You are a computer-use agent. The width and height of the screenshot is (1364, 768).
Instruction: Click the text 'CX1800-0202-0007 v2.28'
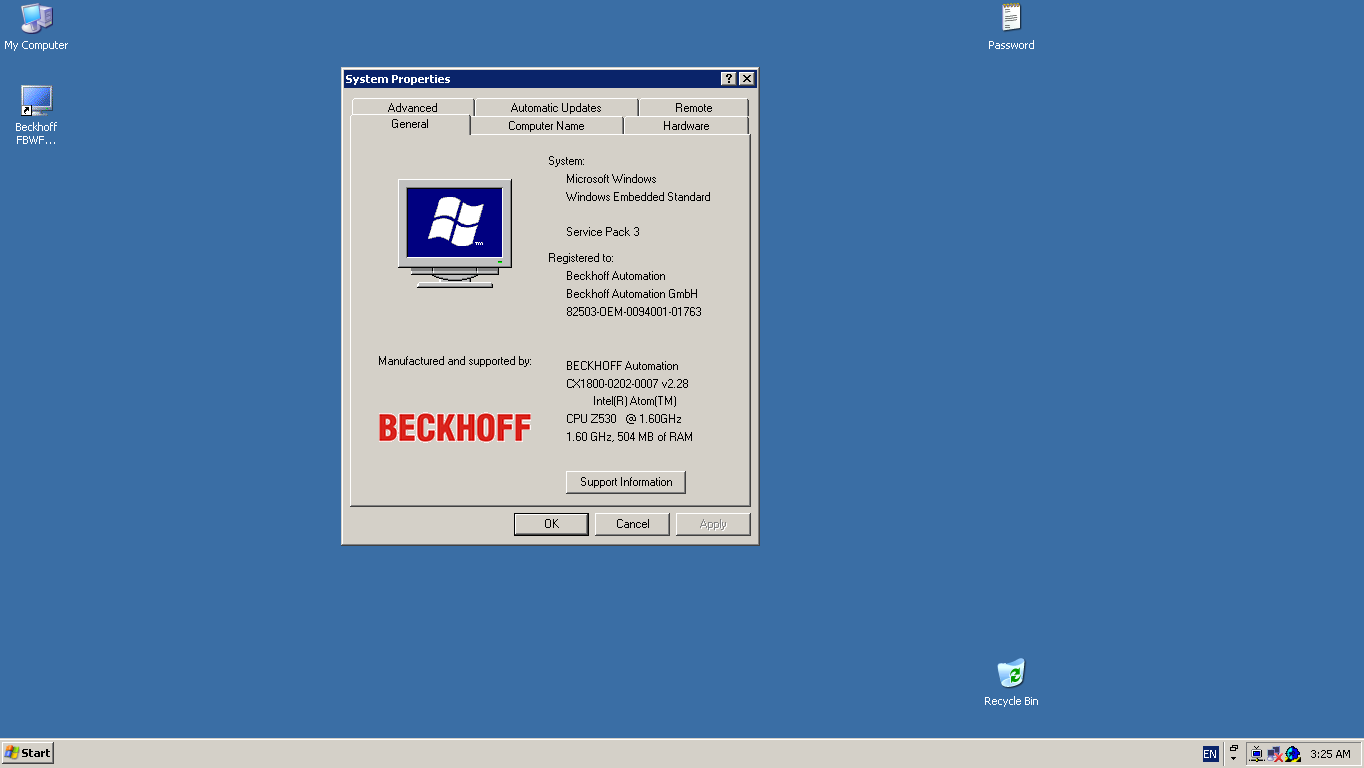627,384
